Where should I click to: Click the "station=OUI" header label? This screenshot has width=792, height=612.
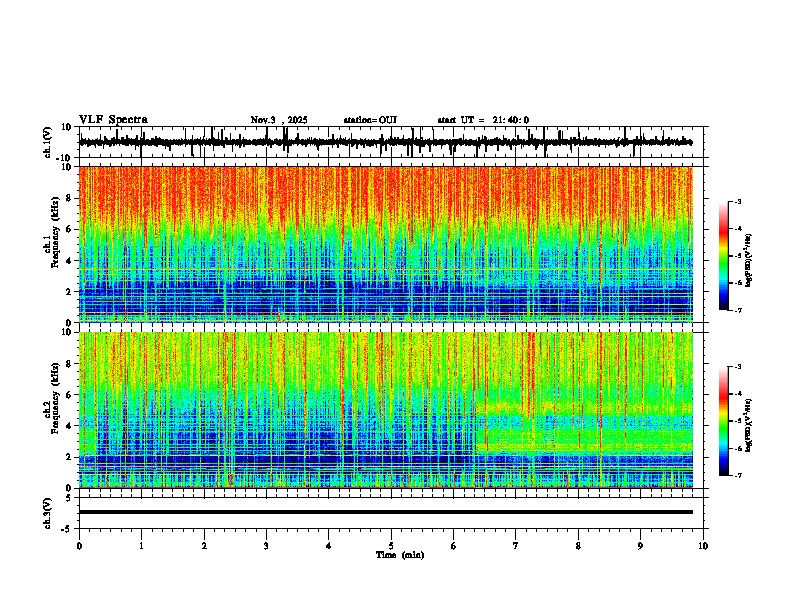point(370,120)
